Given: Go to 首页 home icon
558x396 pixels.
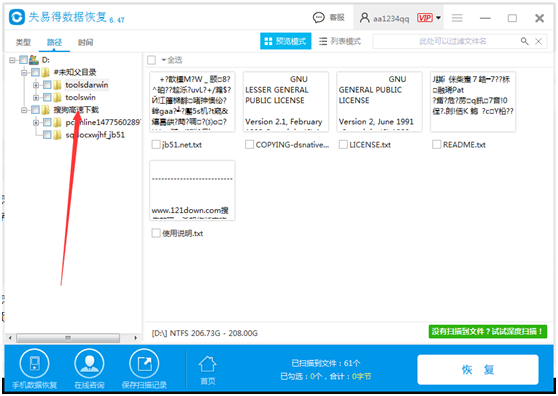Looking at the screenshot, I should pos(207,364).
